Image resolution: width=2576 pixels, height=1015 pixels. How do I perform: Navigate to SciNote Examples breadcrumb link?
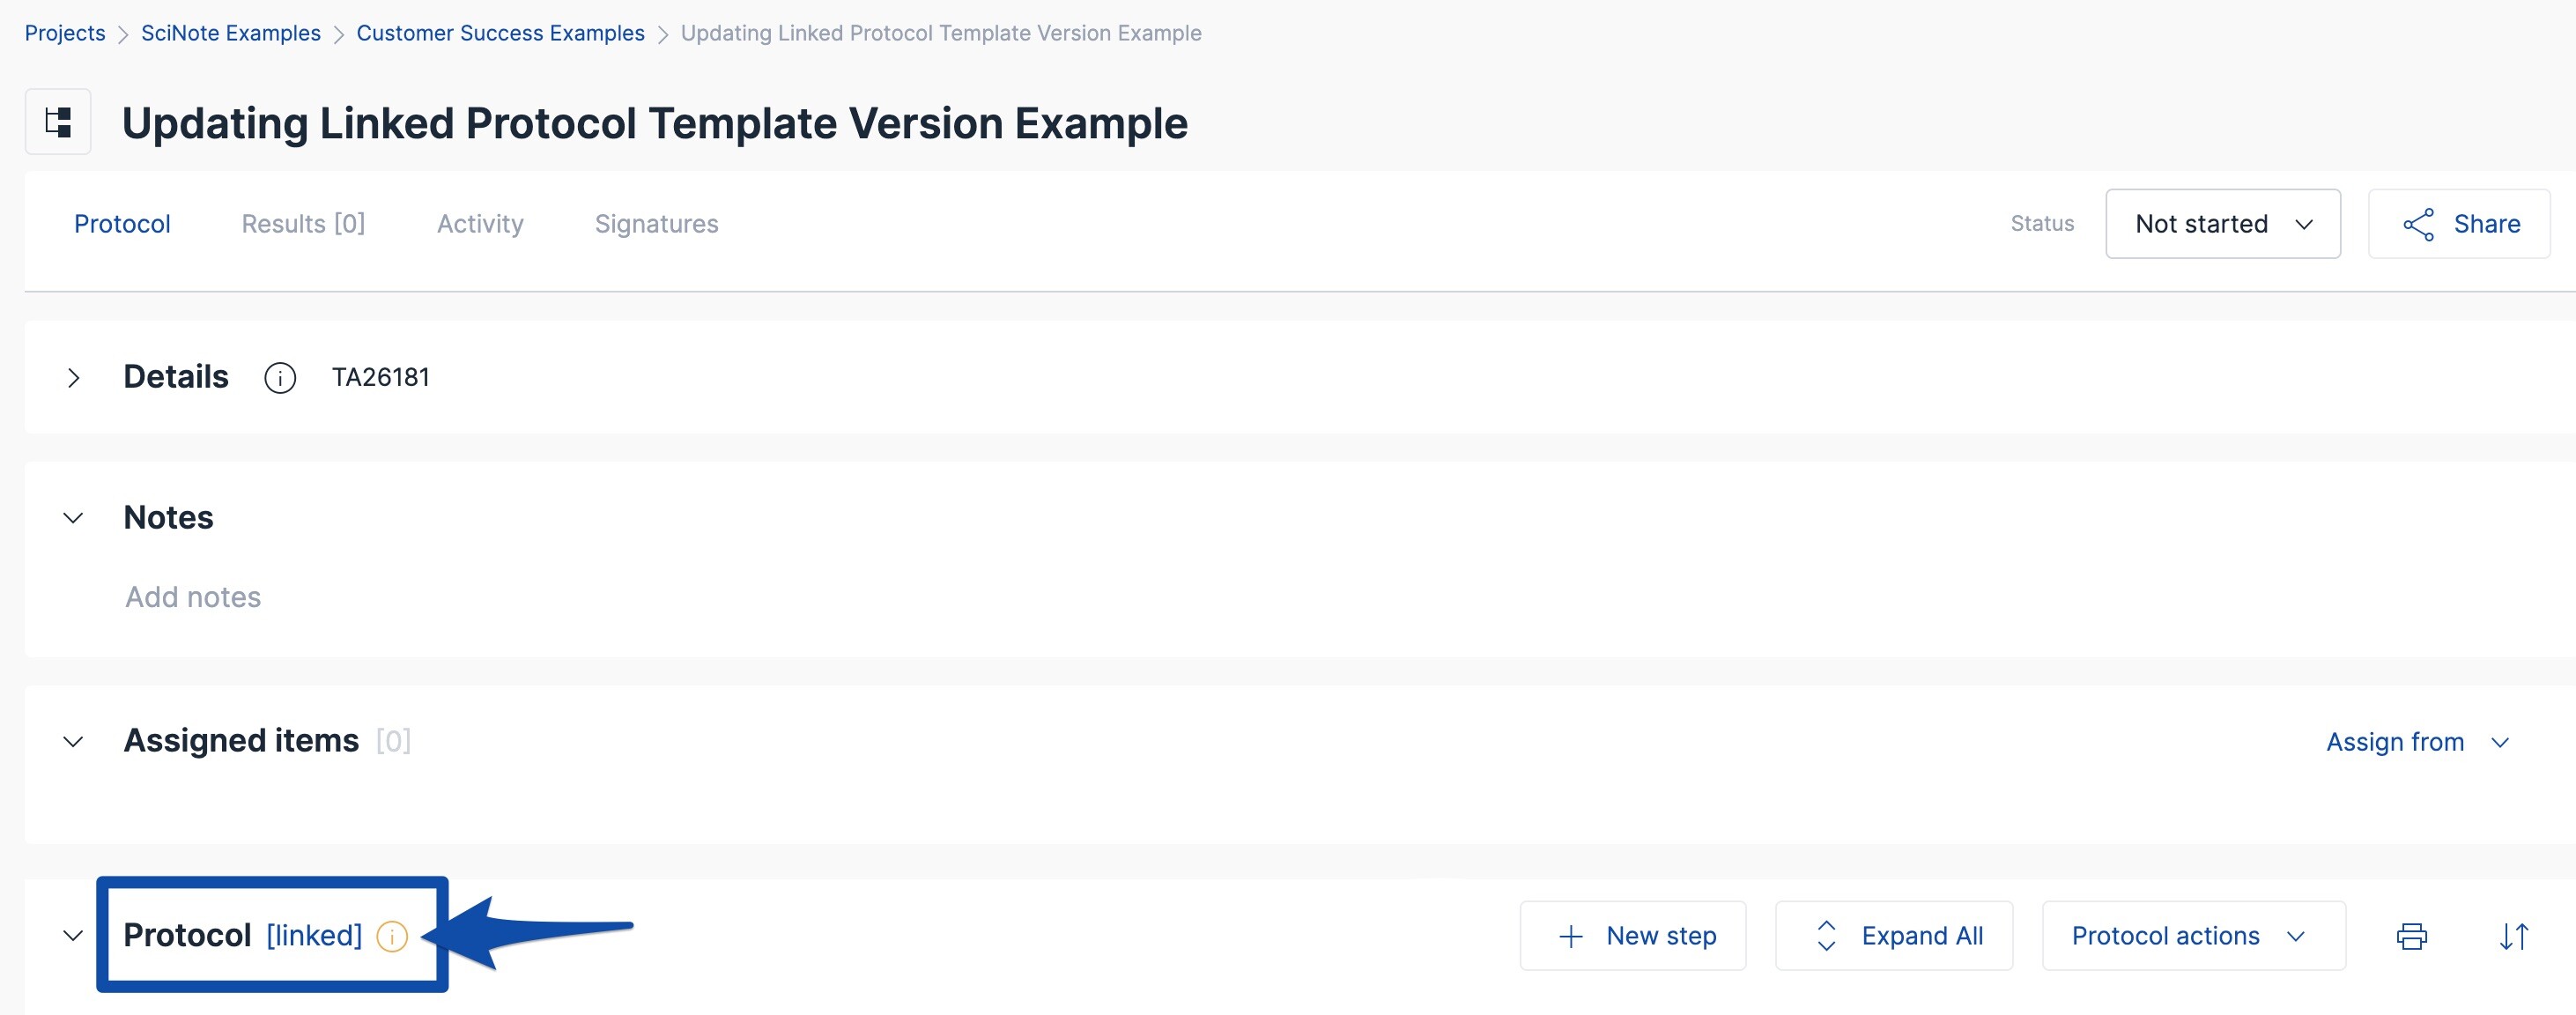(231, 33)
